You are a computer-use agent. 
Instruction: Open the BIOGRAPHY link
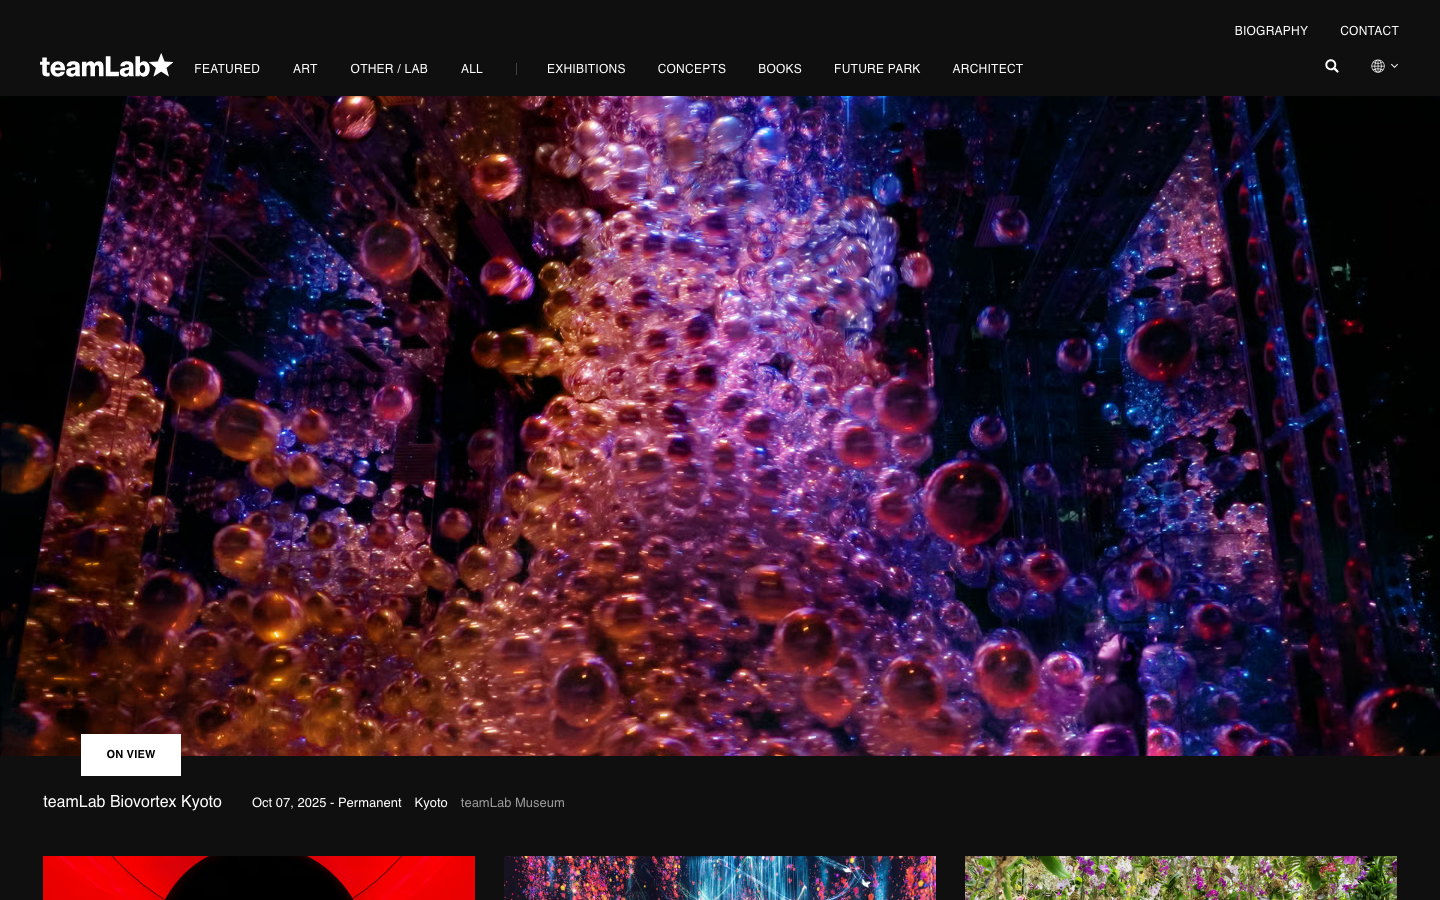coord(1271,31)
